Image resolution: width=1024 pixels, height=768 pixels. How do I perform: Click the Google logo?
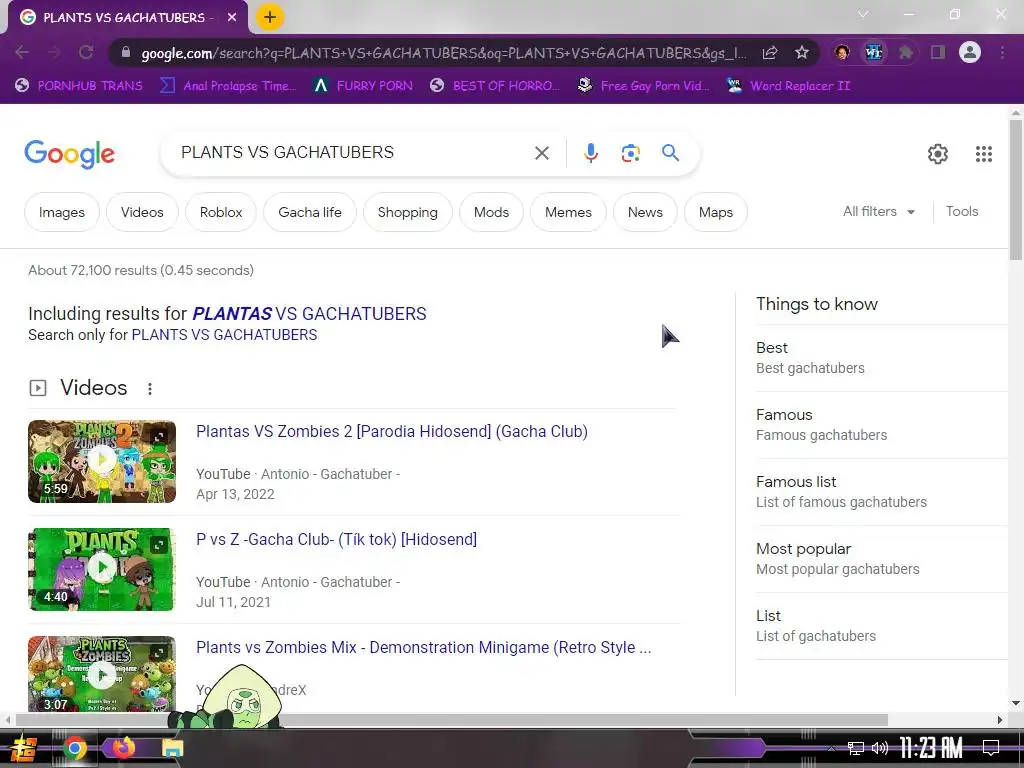69,153
